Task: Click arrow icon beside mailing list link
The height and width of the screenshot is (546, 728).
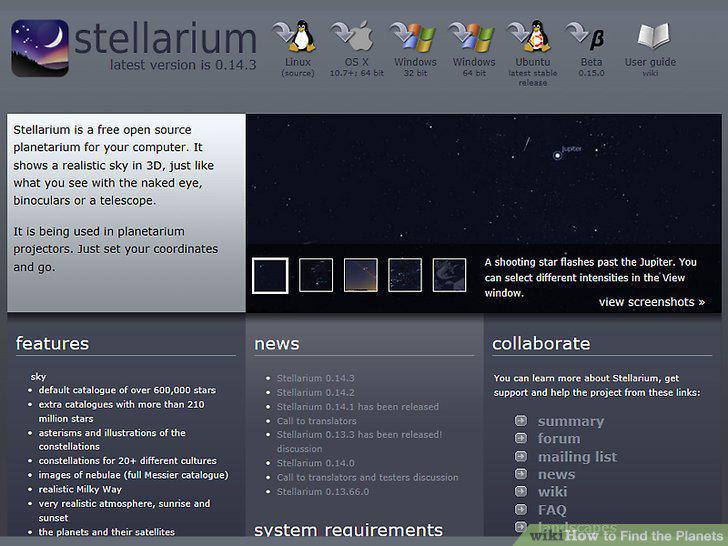Action: [521, 456]
